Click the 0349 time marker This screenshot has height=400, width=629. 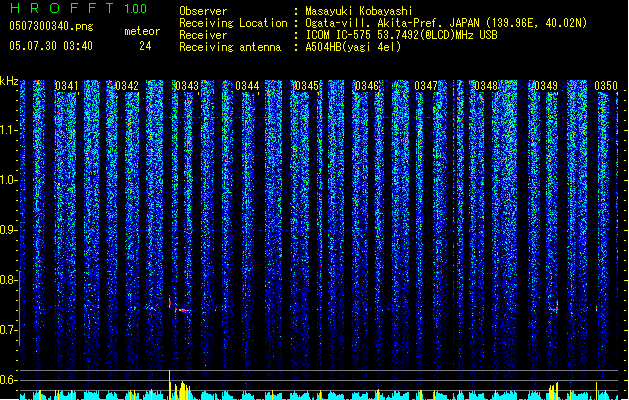click(546, 86)
